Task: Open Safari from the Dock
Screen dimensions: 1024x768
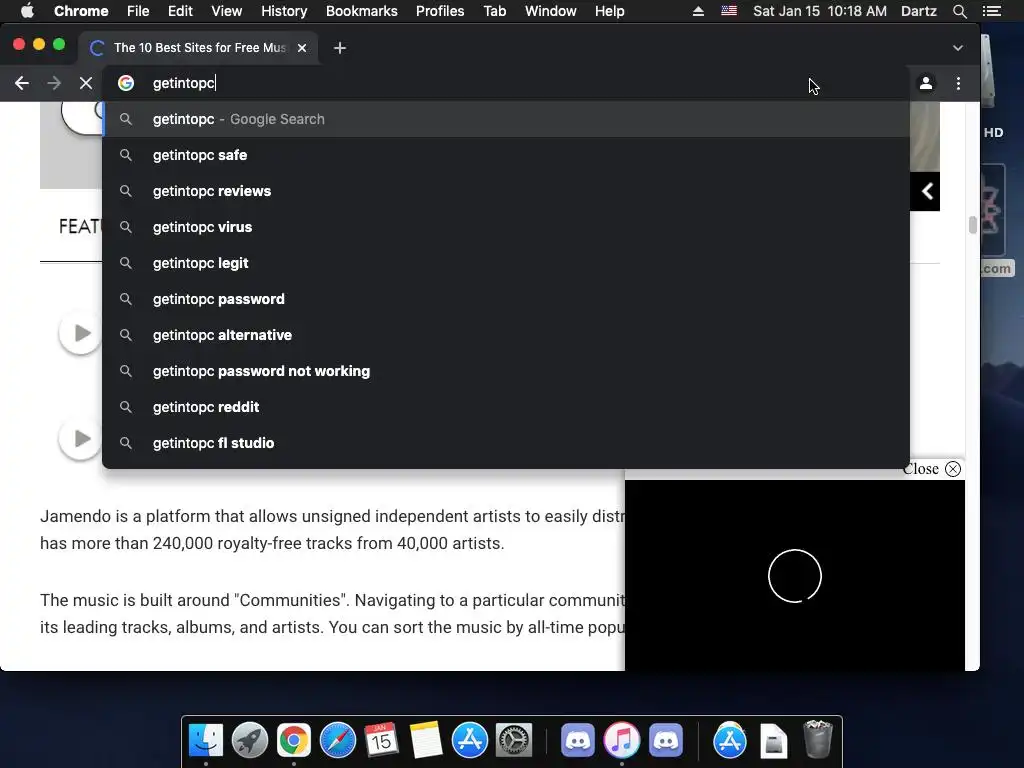Action: tap(338, 741)
